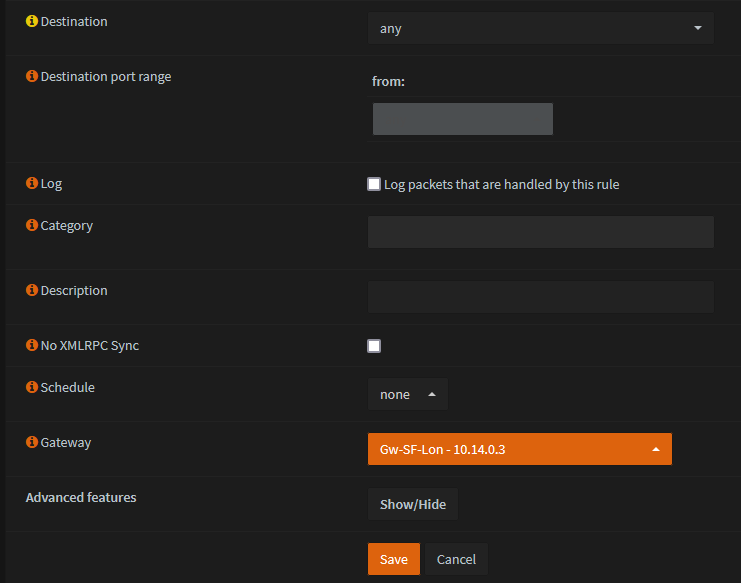Click the info icon next to Category
The width and height of the screenshot is (741, 583).
click(x=32, y=226)
